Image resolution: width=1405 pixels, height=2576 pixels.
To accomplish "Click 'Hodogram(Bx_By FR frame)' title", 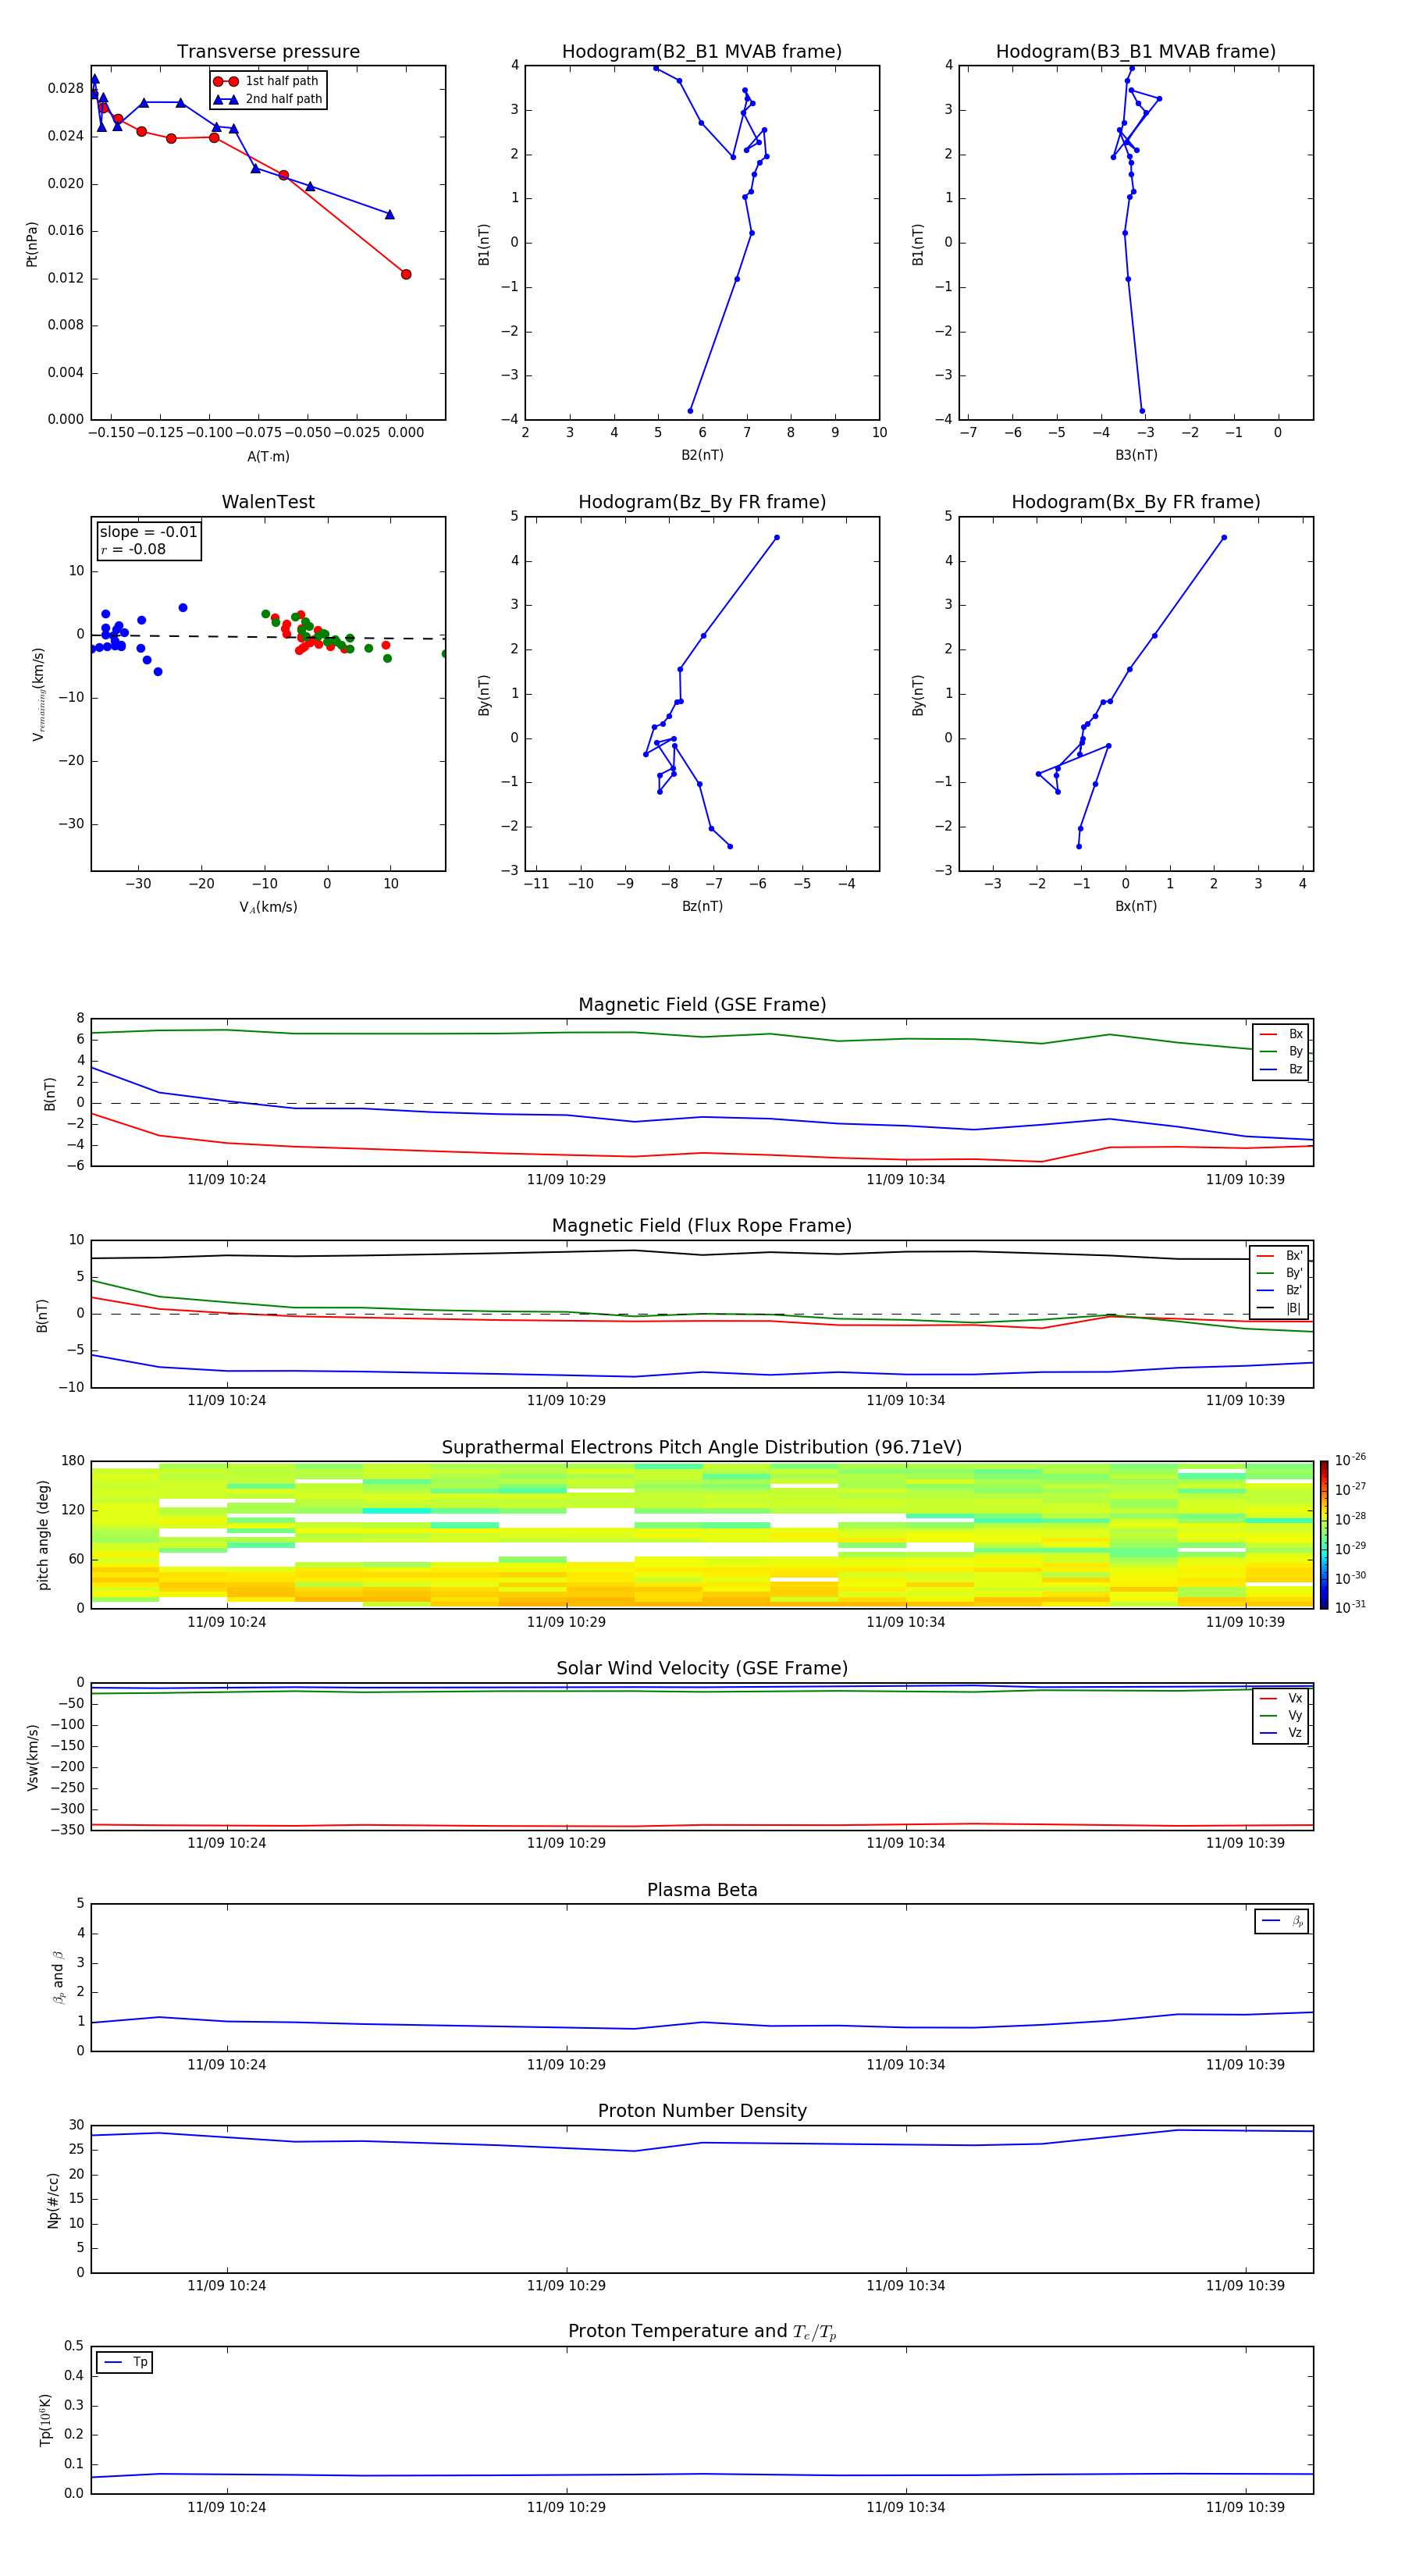I will click(x=1136, y=502).
